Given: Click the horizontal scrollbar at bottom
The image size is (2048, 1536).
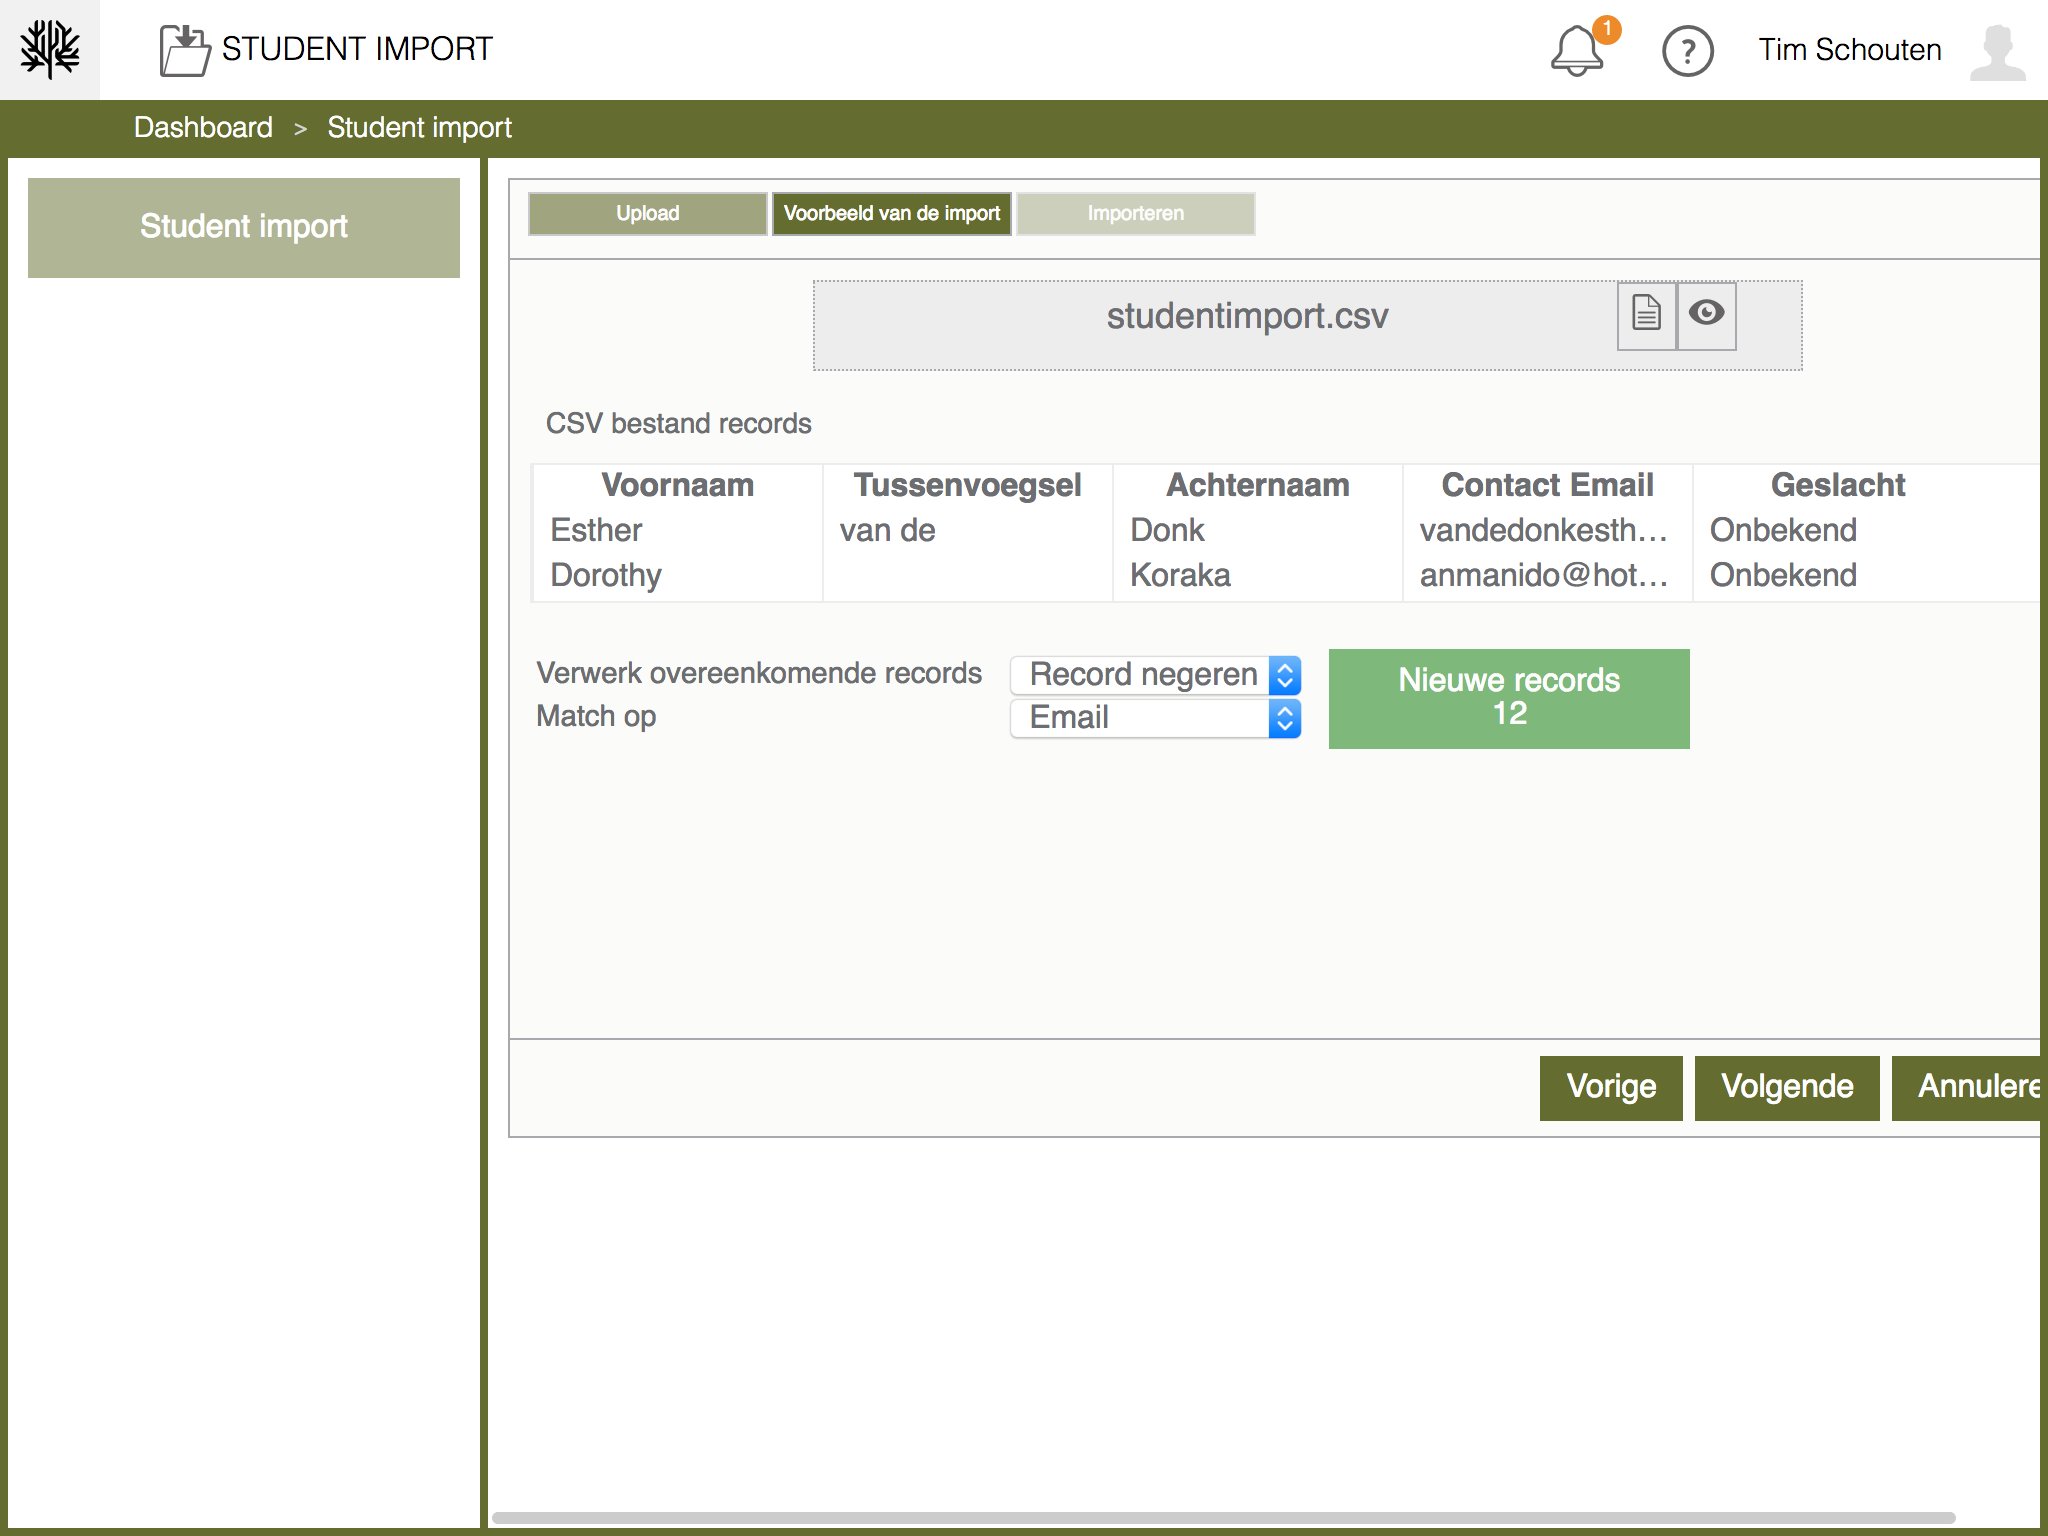Looking at the screenshot, I should coord(1222,1517).
